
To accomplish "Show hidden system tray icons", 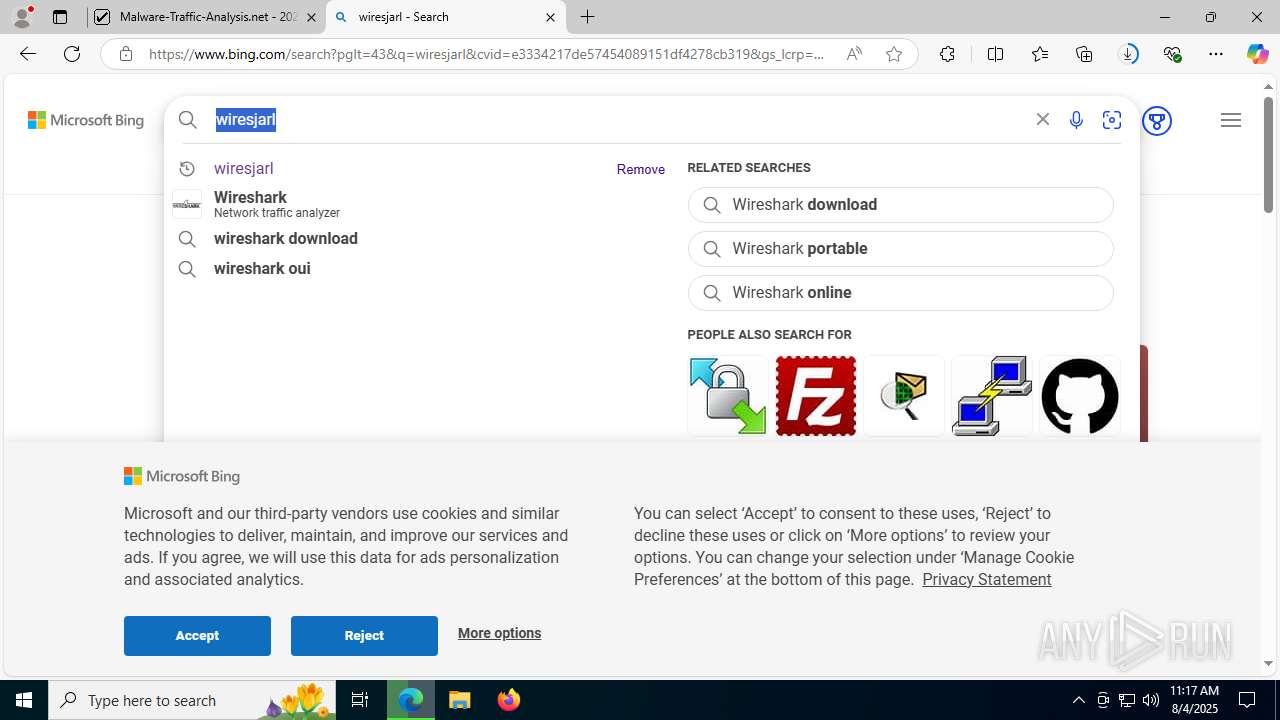I will [1078, 700].
